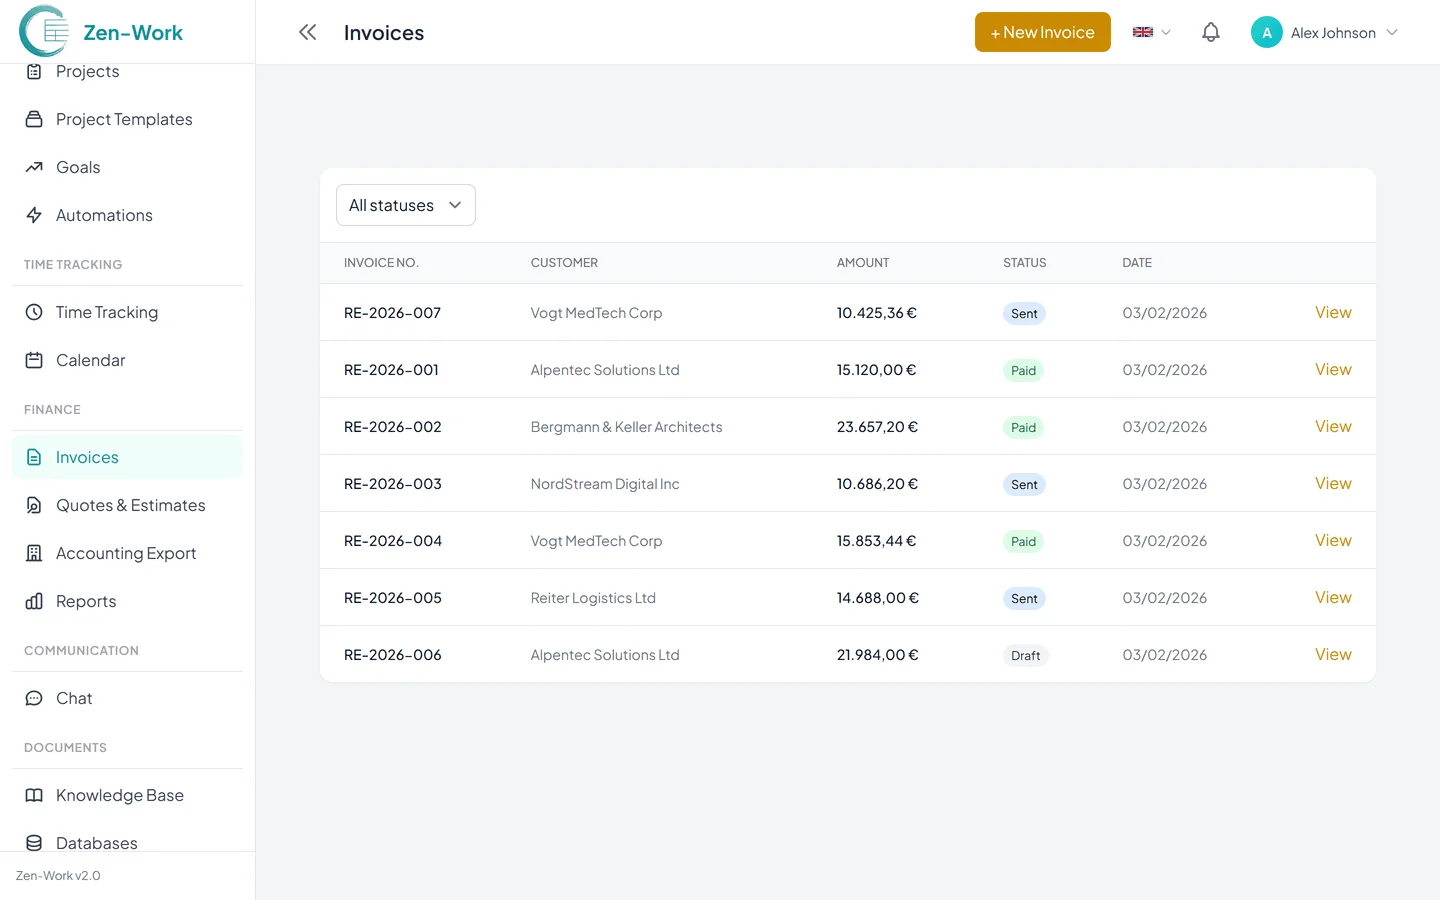
Task: View invoice RE-2026-003
Action: [x=1333, y=483]
